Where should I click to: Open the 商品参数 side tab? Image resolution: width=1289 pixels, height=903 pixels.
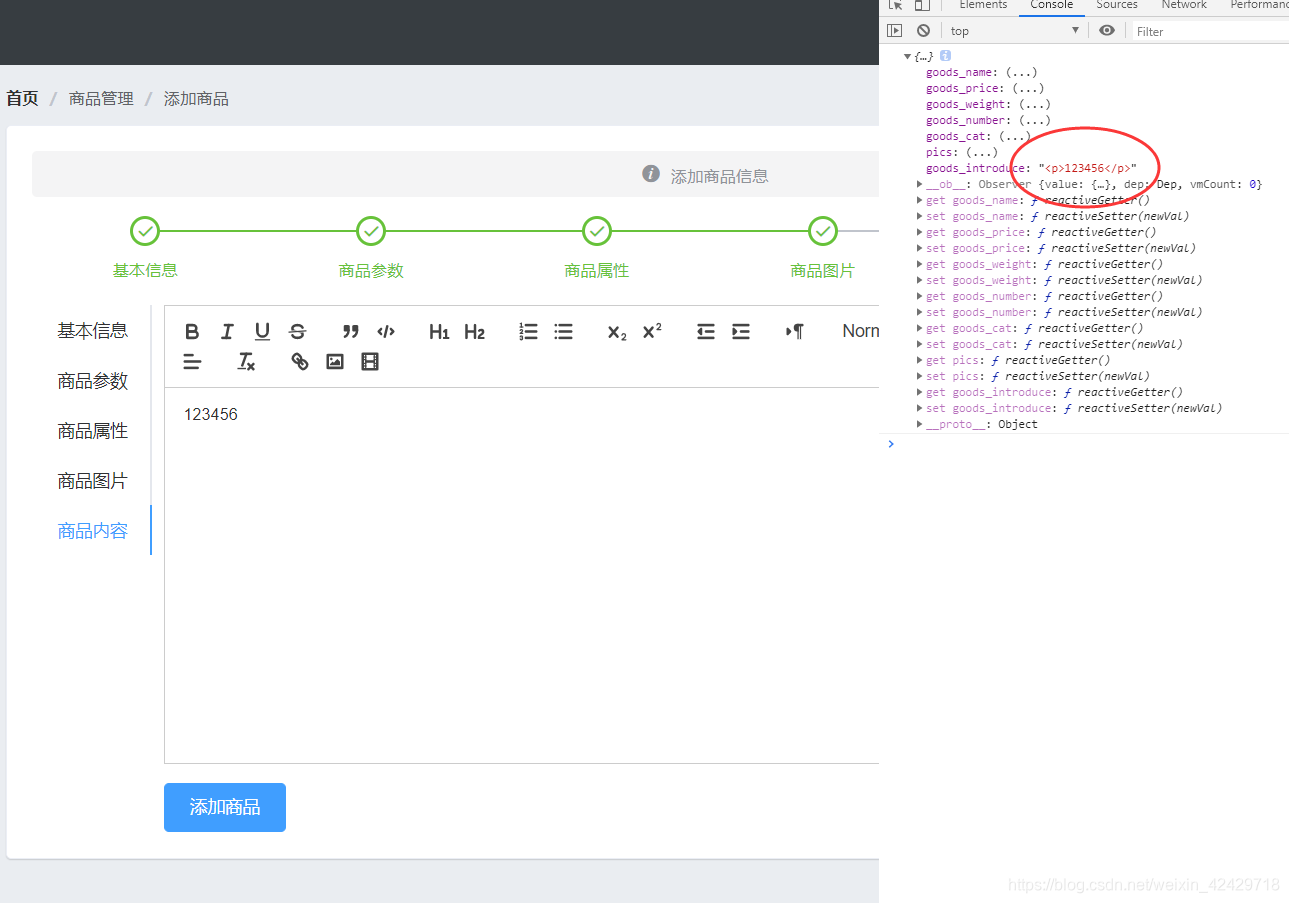[x=92, y=381]
